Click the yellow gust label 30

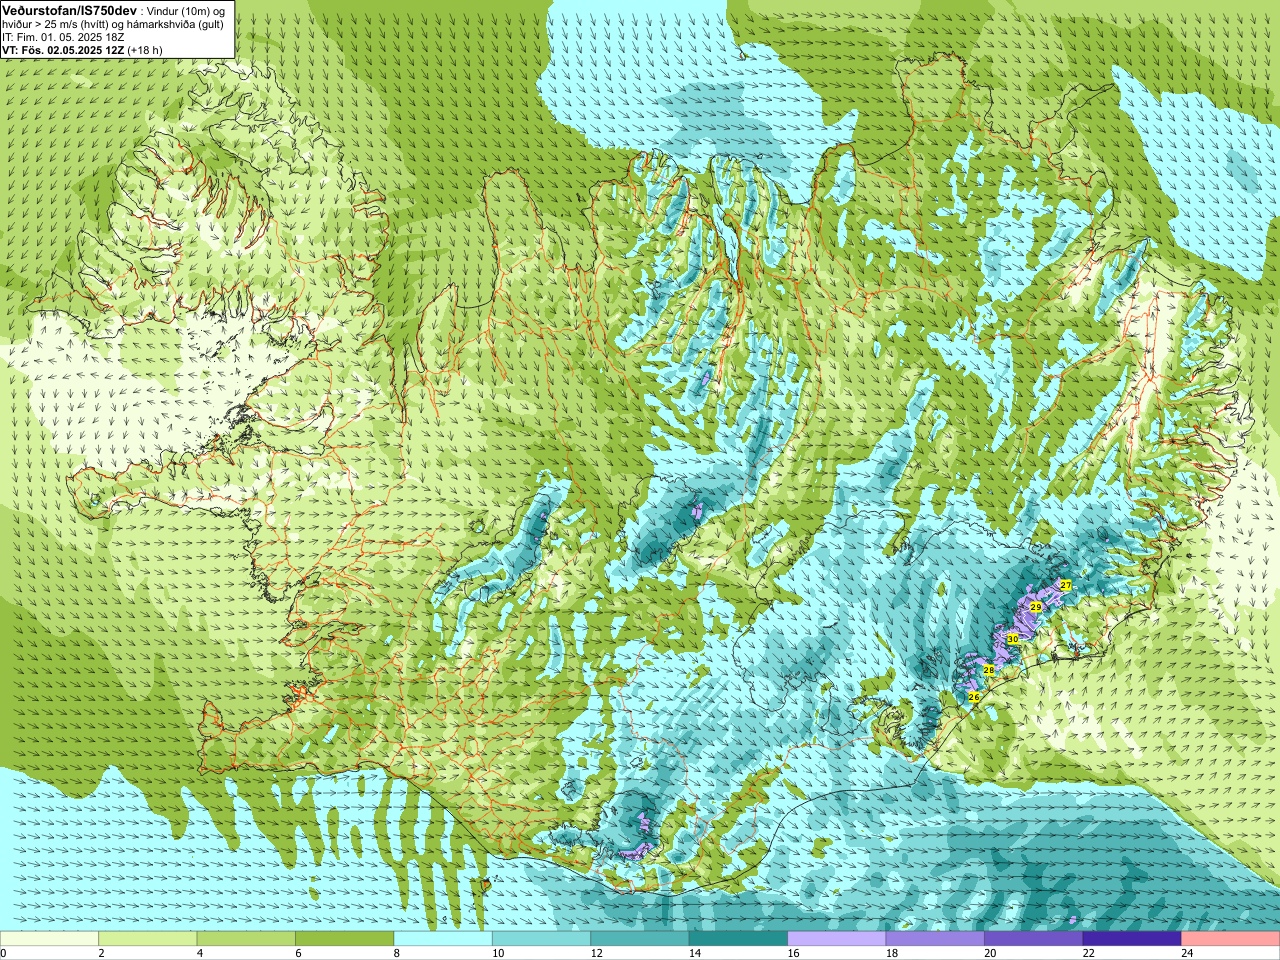click(1012, 638)
